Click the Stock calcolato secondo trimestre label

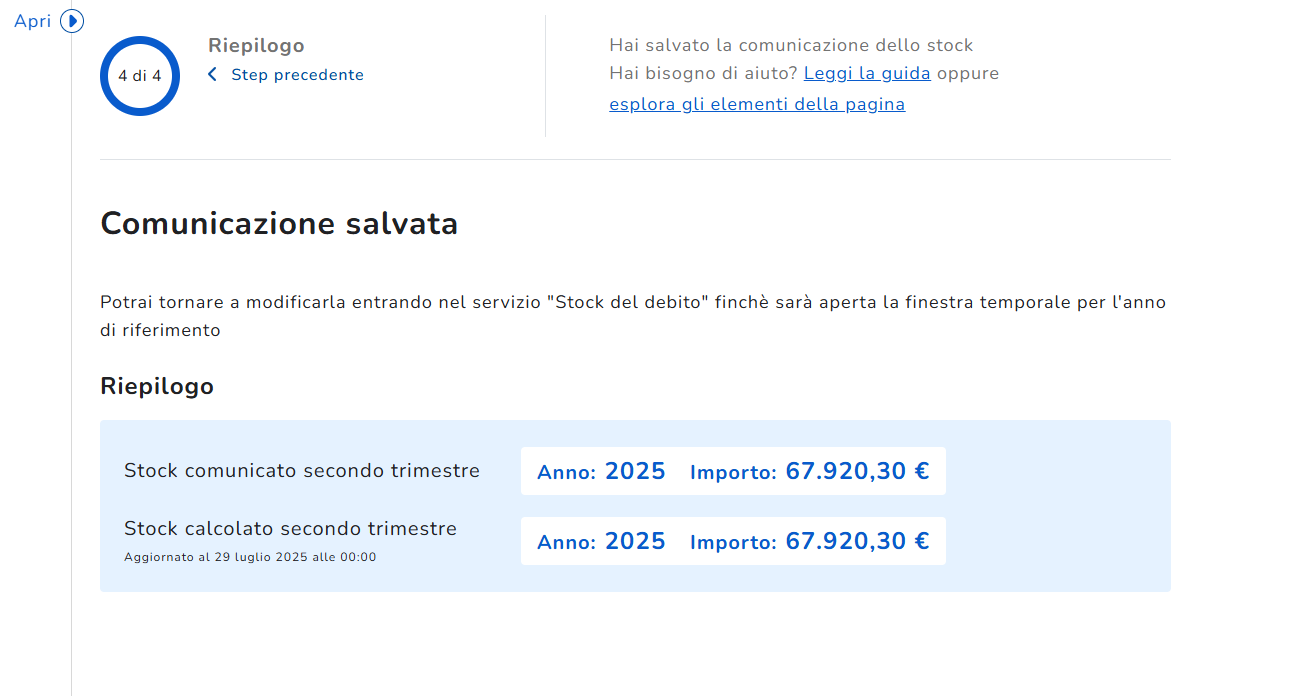pyautogui.click(x=290, y=528)
